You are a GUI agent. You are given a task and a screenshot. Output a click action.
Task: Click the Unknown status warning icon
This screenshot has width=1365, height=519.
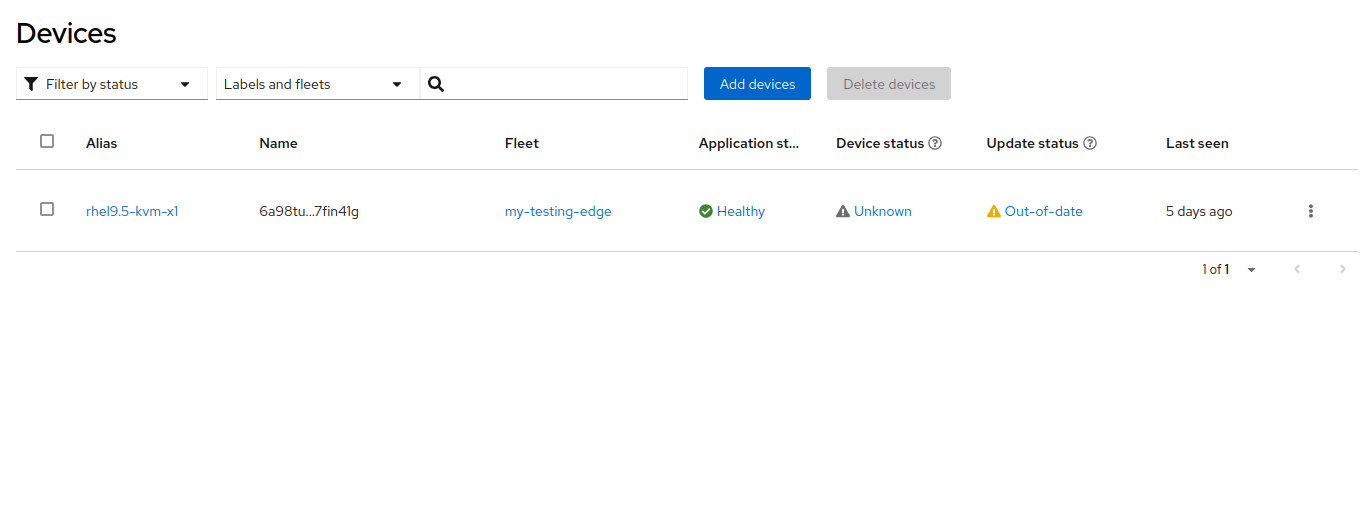843,211
